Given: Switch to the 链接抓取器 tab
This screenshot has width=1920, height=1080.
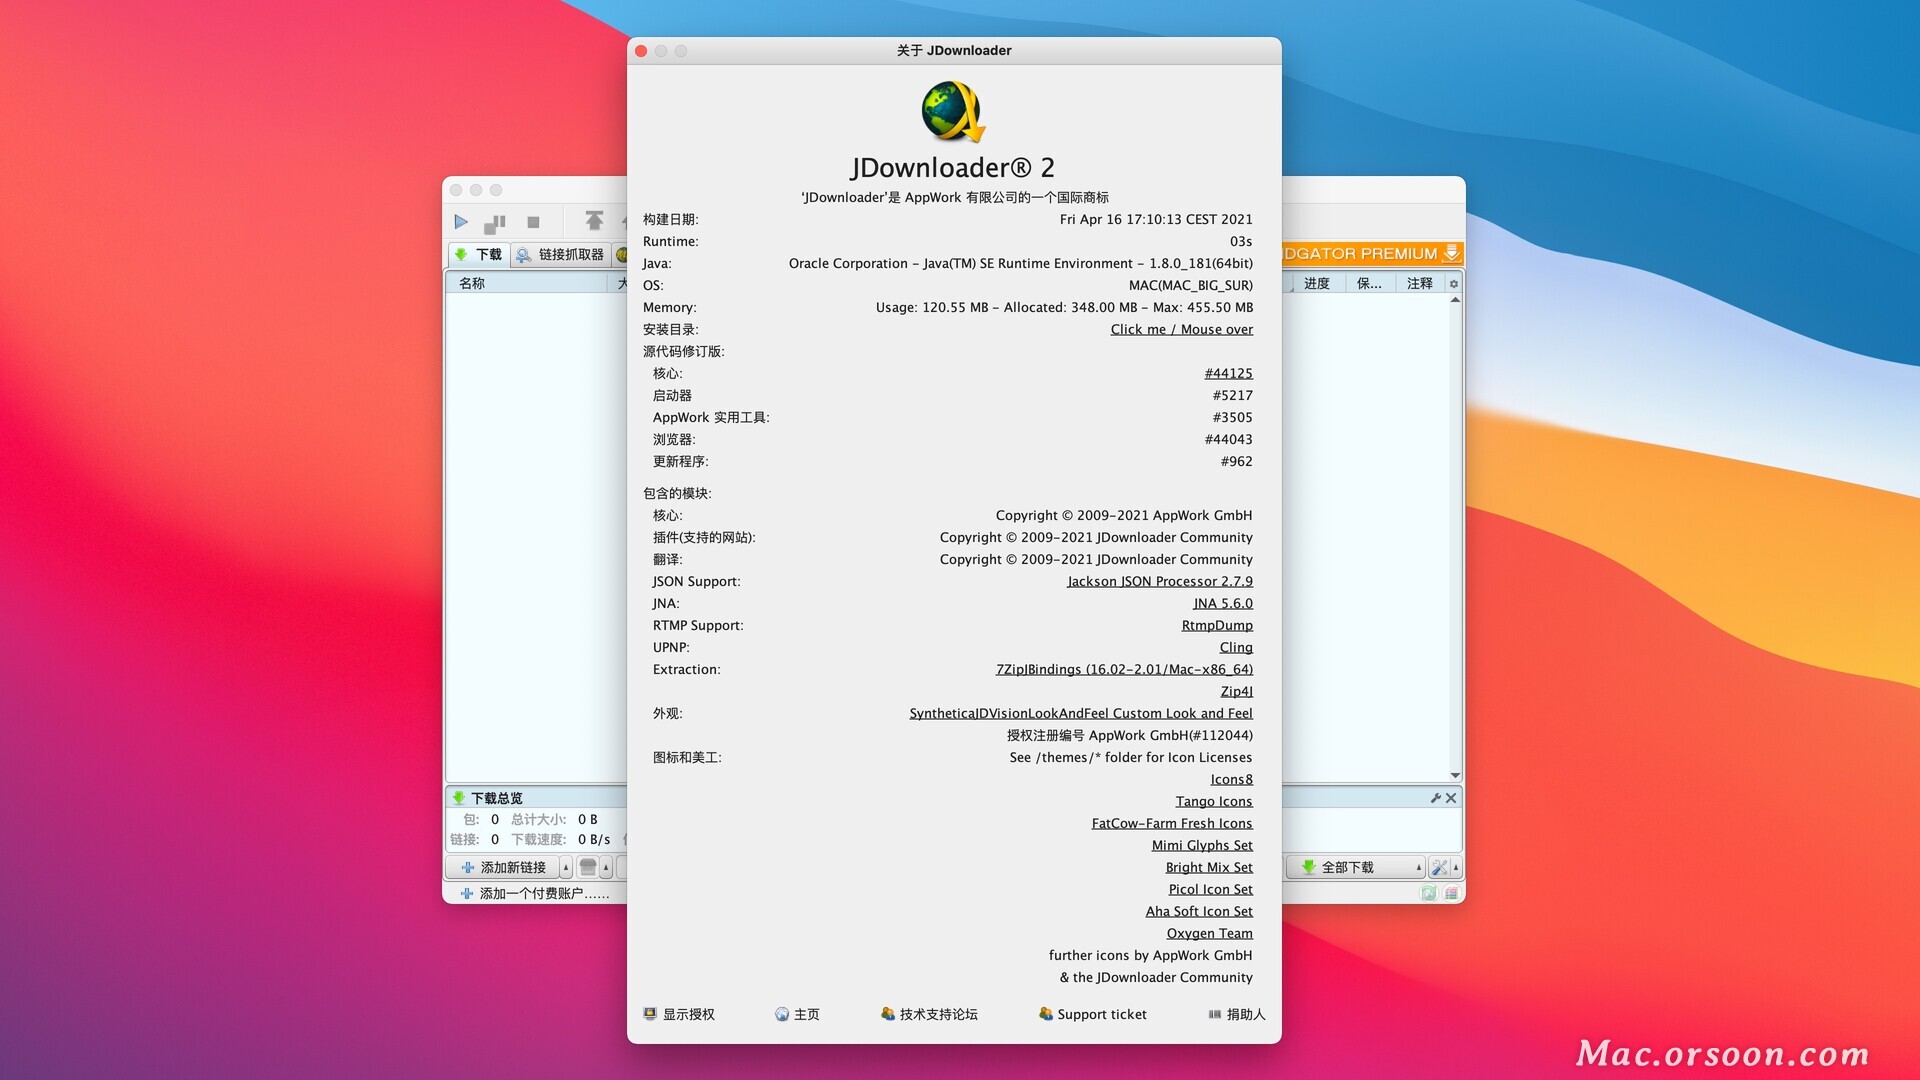Looking at the screenshot, I should [561, 254].
